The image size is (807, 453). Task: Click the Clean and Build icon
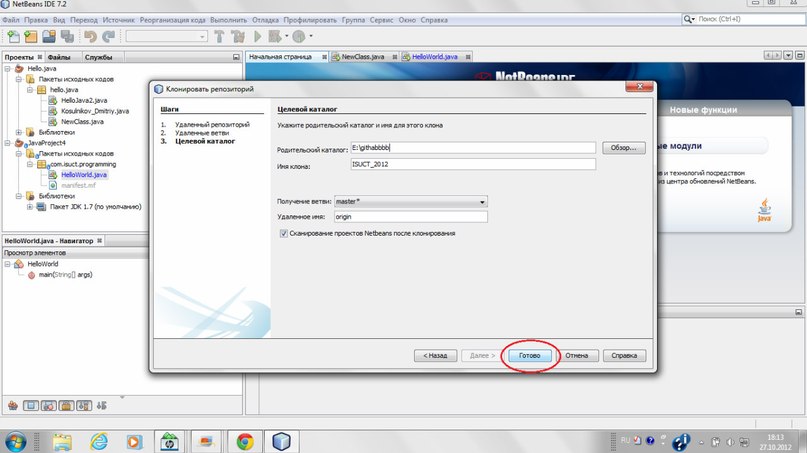(x=238, y=37)
